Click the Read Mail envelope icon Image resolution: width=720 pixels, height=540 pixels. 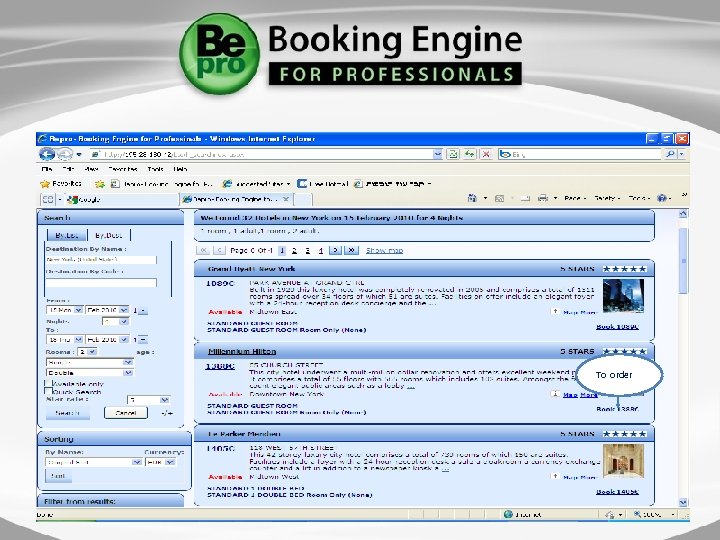(525, 198)
